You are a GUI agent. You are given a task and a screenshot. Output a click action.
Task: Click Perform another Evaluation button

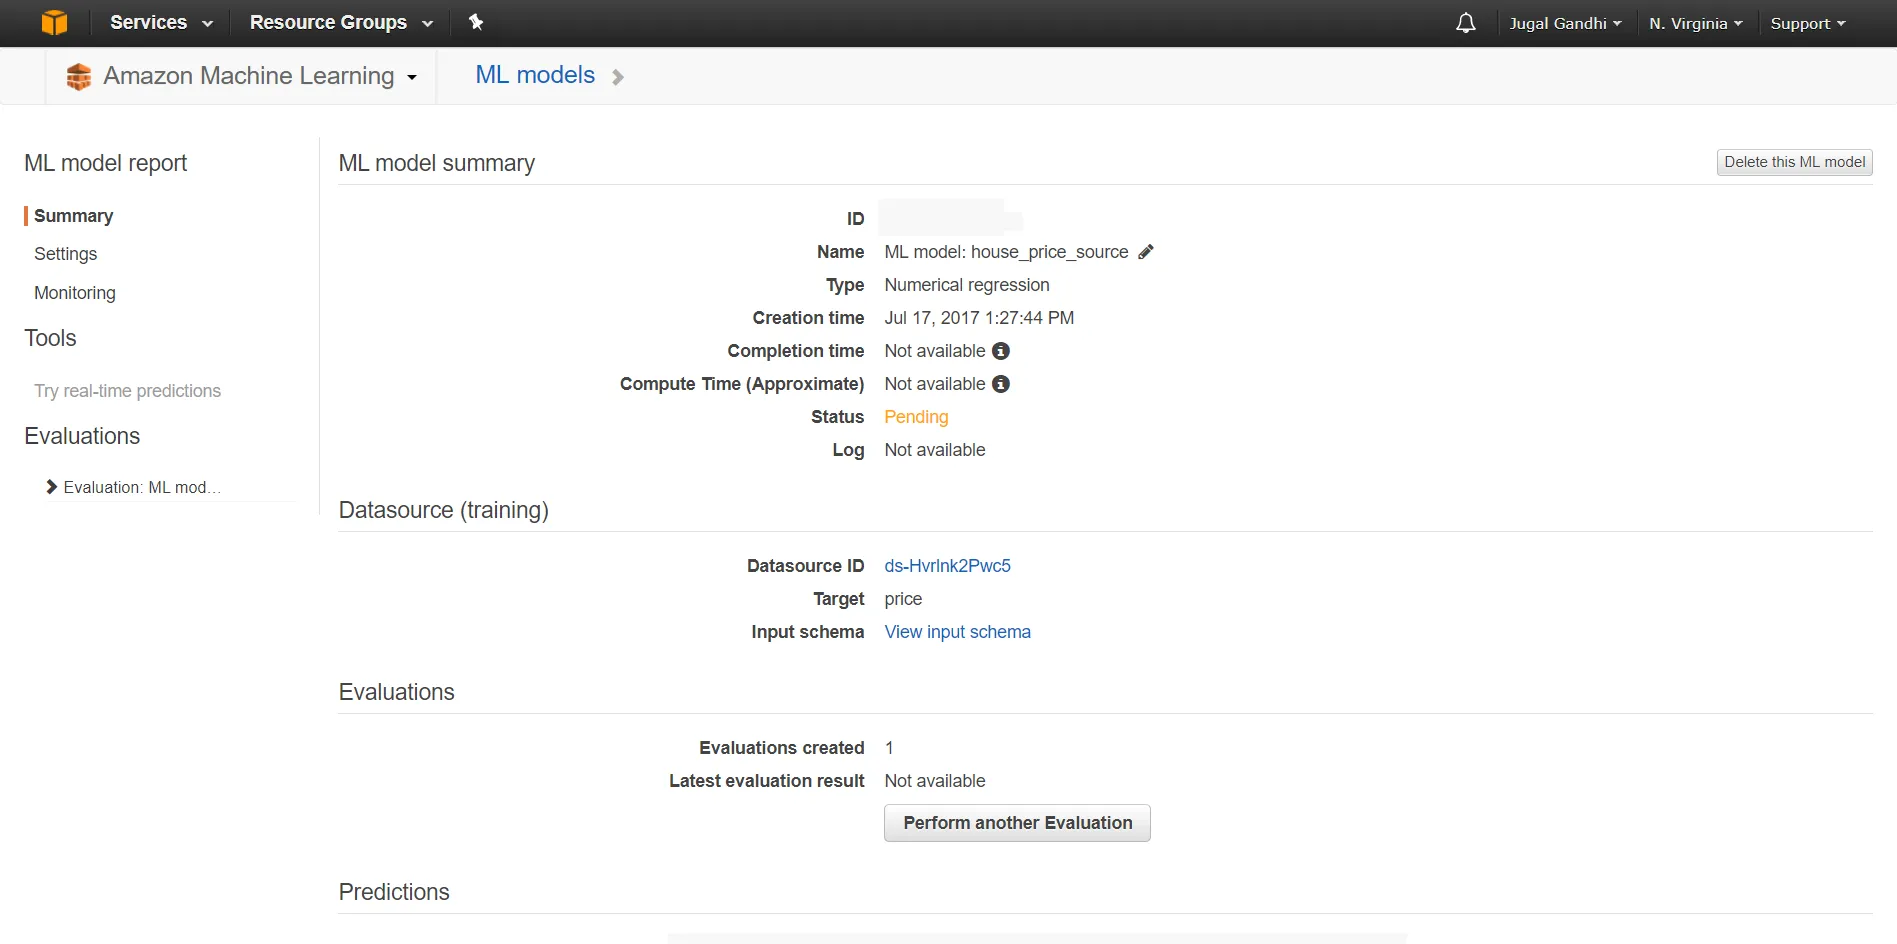[1017, 823]
